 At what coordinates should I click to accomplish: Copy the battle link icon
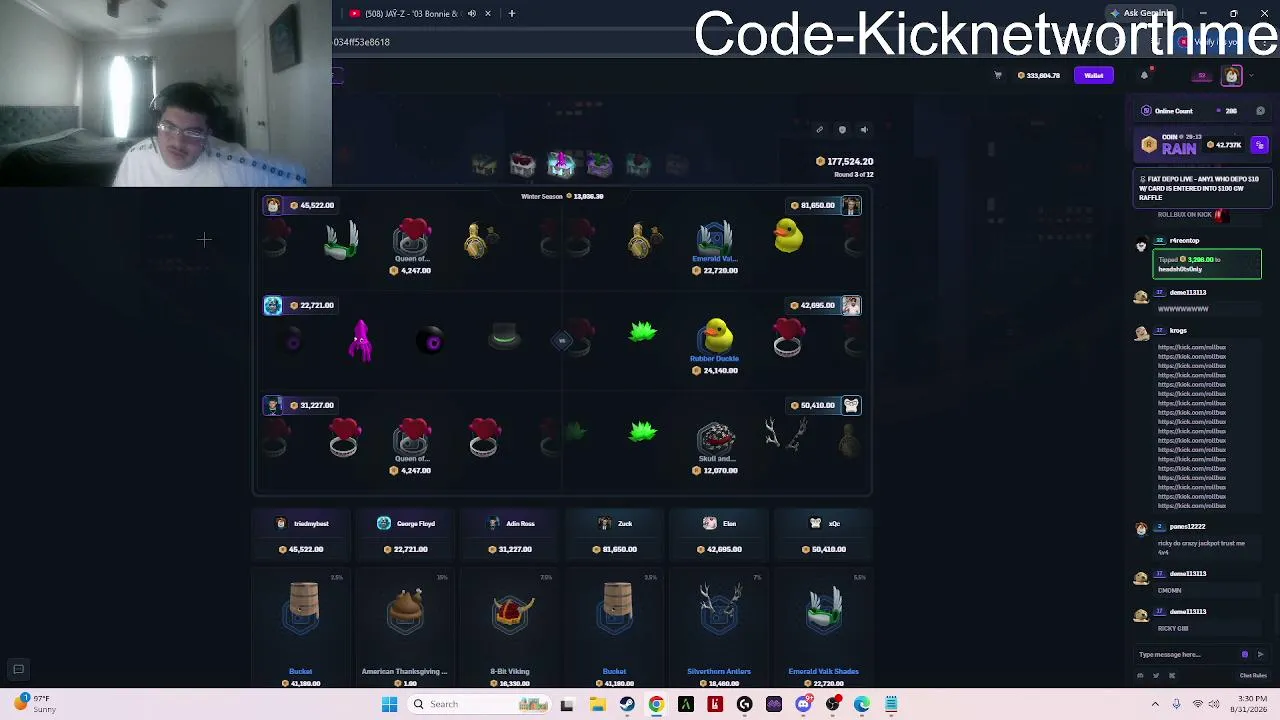tap(819, 129)
